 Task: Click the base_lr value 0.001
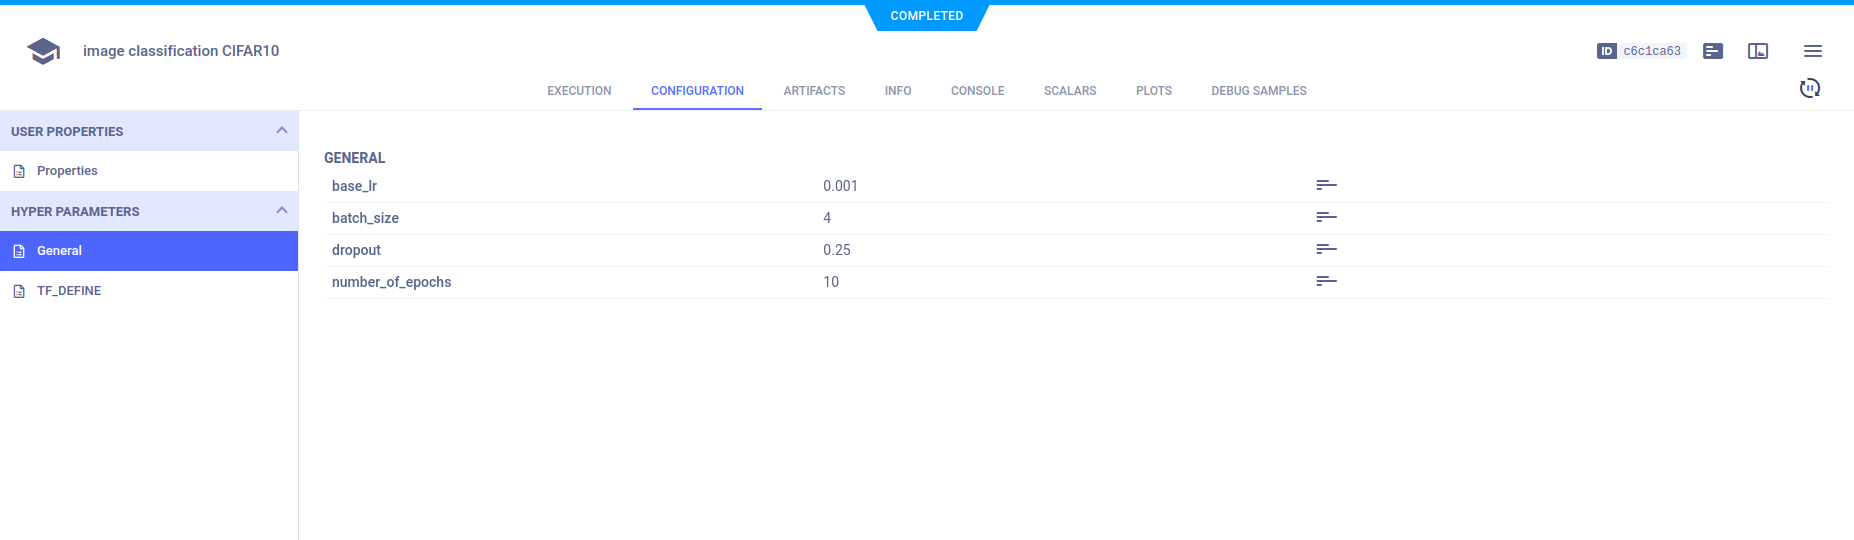(840, 186)
